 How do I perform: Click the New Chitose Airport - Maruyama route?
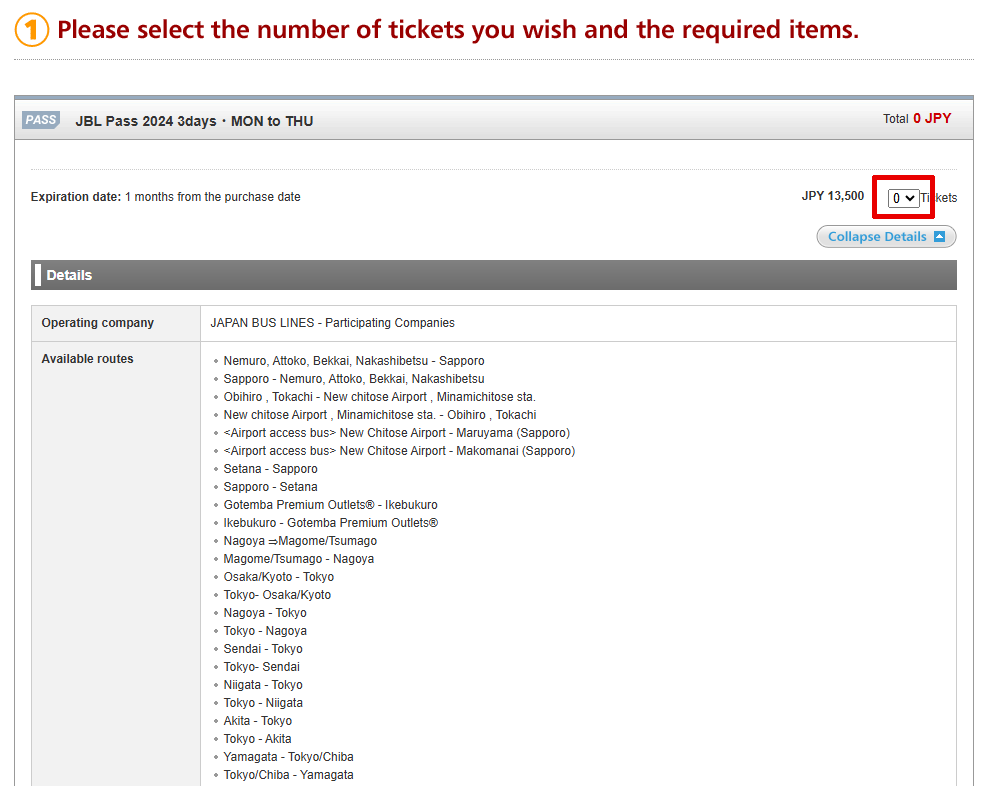click(397, 433)
